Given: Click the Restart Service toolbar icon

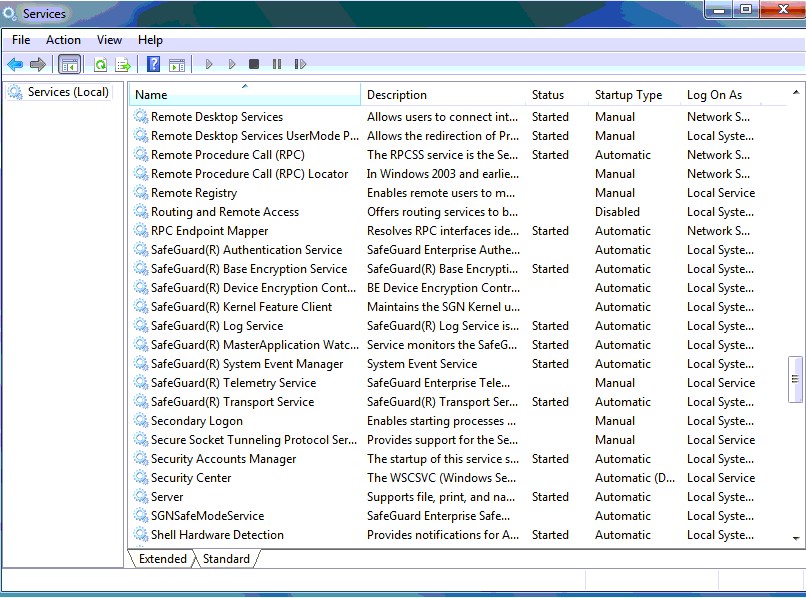Looking at the screenshot, I should pos(300,64).
